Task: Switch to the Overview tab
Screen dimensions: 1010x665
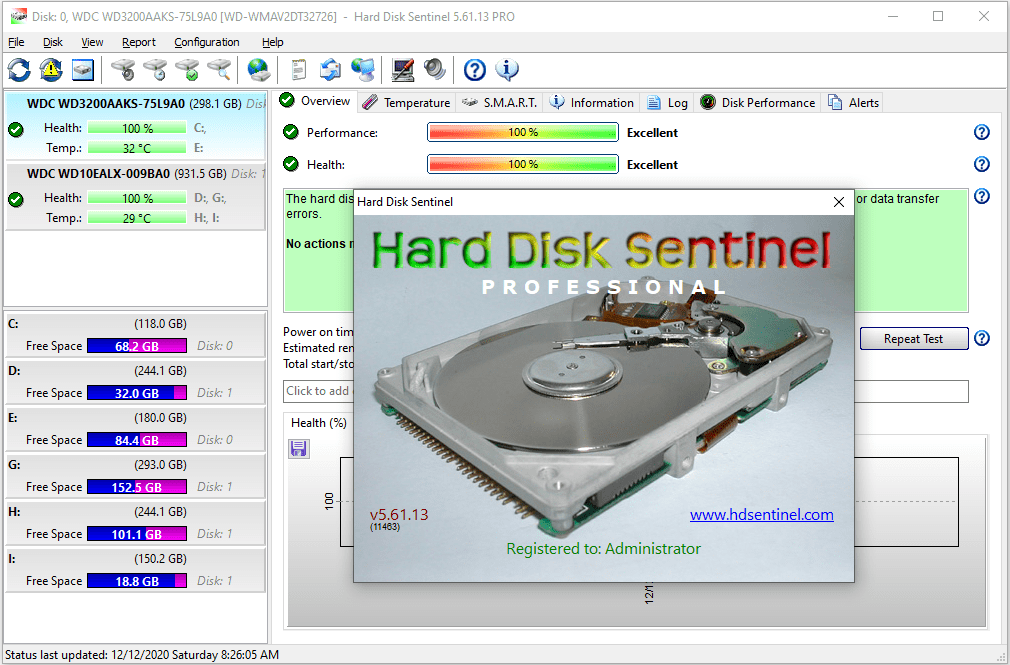Action: click(x=316, y=101)
